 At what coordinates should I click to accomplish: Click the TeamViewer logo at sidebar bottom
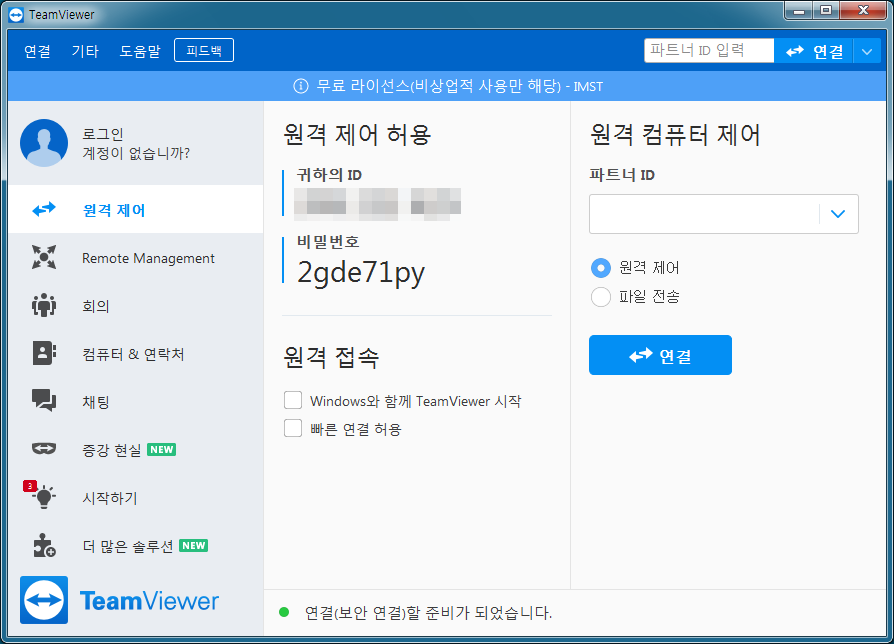click(x=120, y=600)
